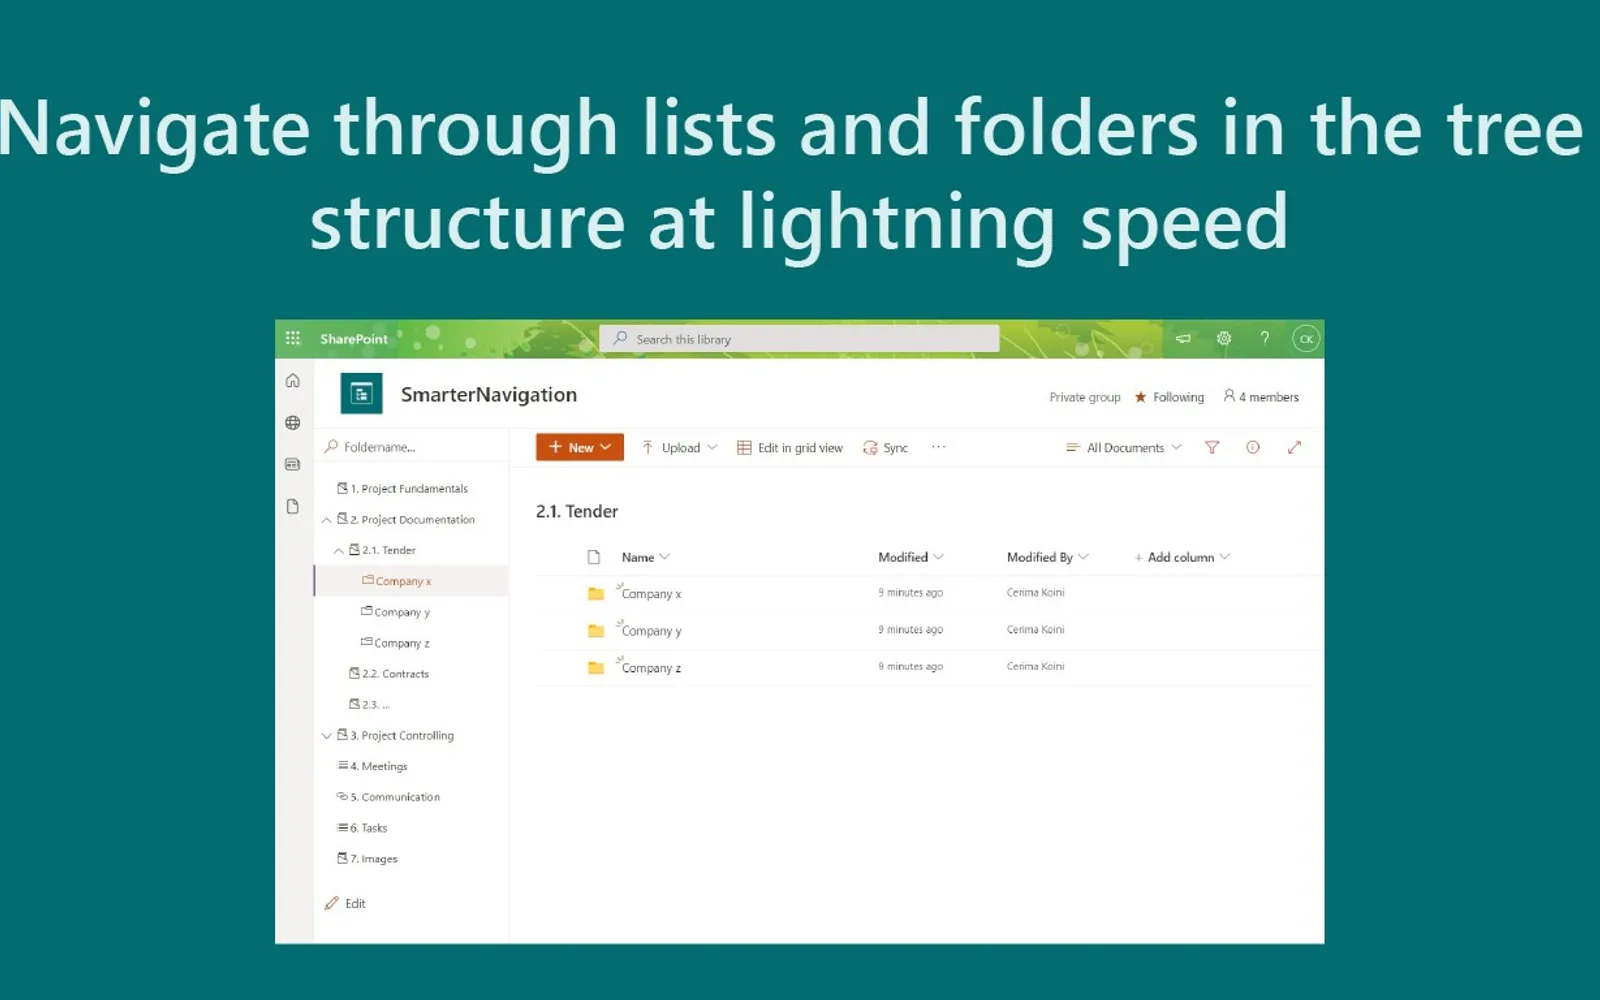Open the details pane info icon
Image resolution: width=1600 pixels, height=1000 pixels.
click(x=1253, y=448)
